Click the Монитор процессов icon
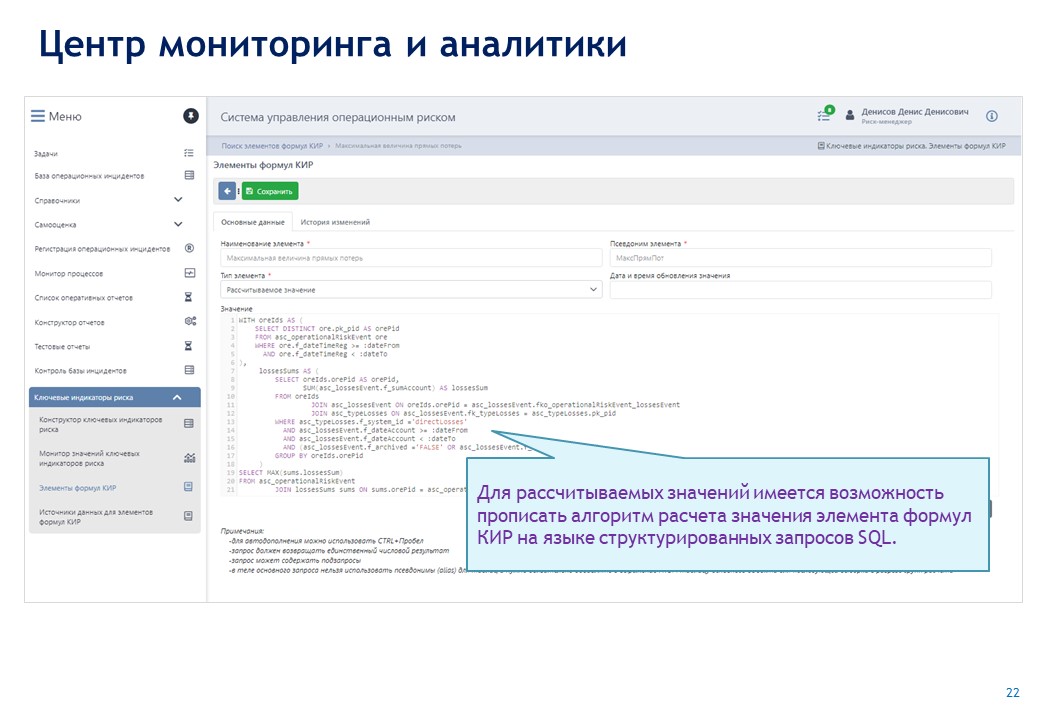Image resolution: width=1040 pixels, height=720 pixels. 189,273
